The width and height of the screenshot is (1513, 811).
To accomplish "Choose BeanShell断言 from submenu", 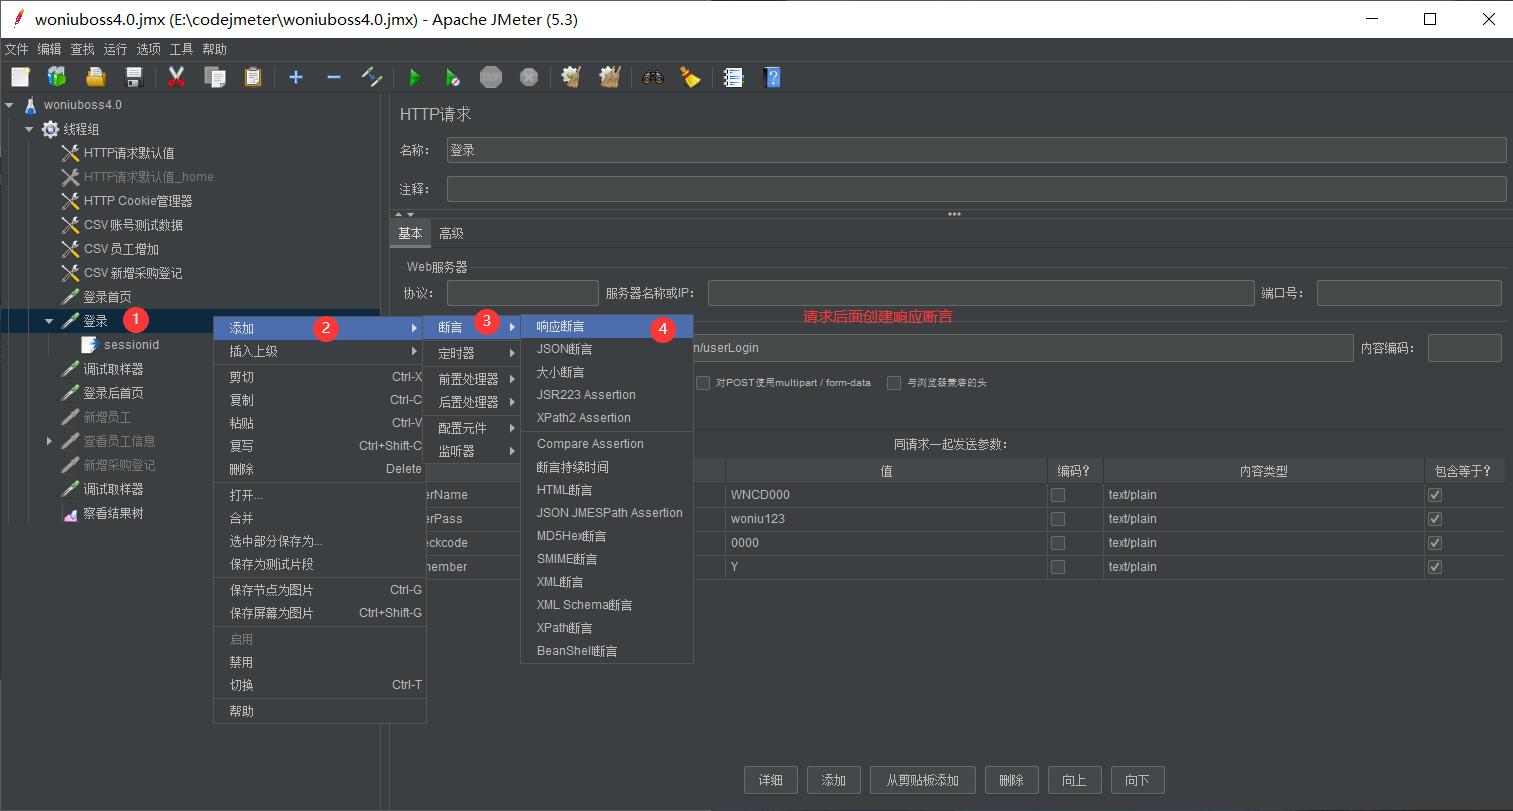I will (x=607, y=651).
